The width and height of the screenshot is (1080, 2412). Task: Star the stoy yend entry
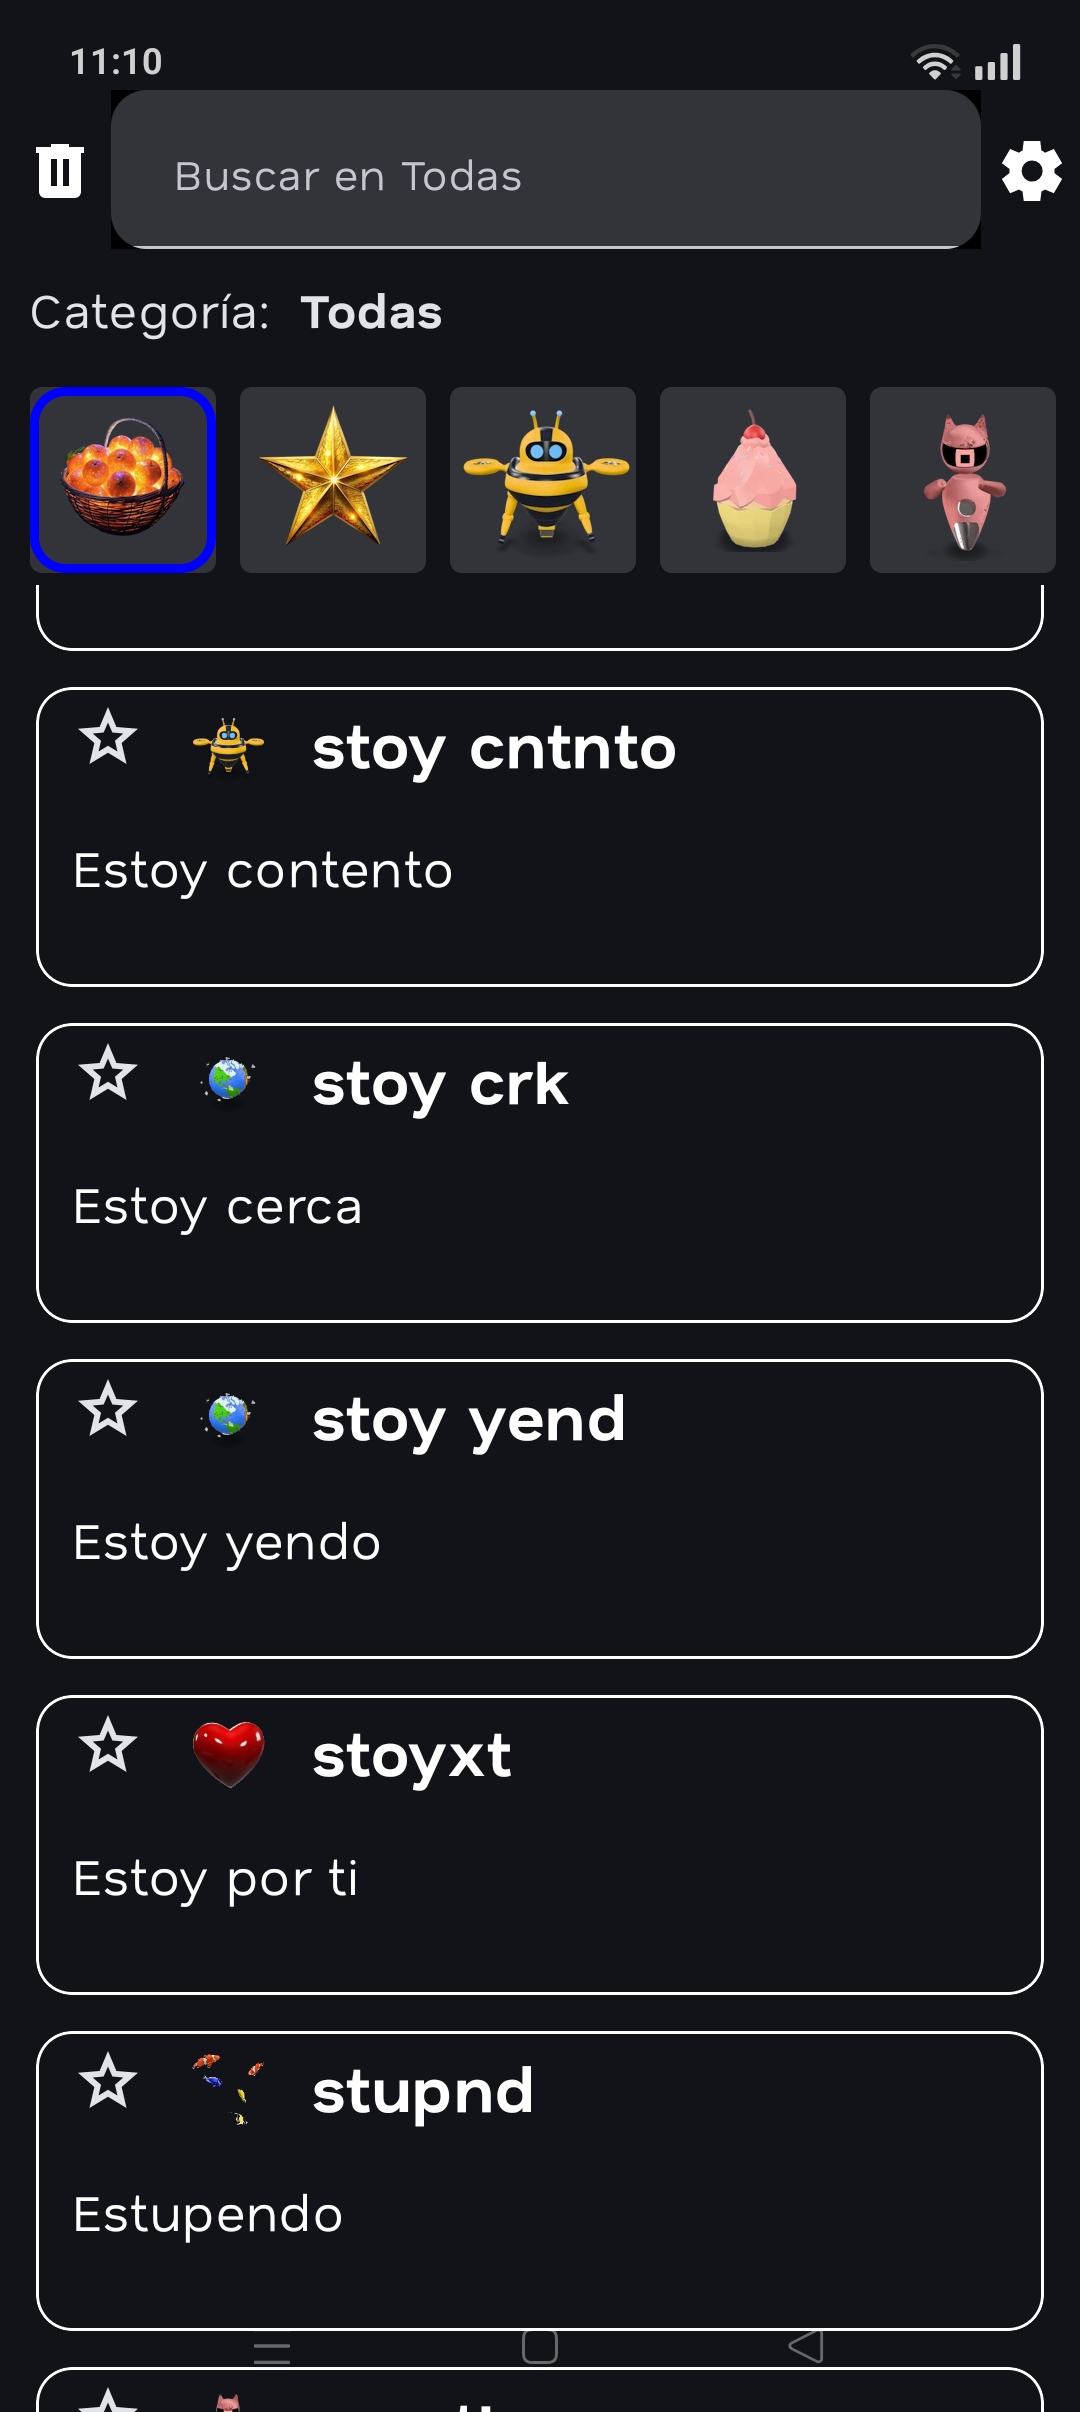point(108,1410)
